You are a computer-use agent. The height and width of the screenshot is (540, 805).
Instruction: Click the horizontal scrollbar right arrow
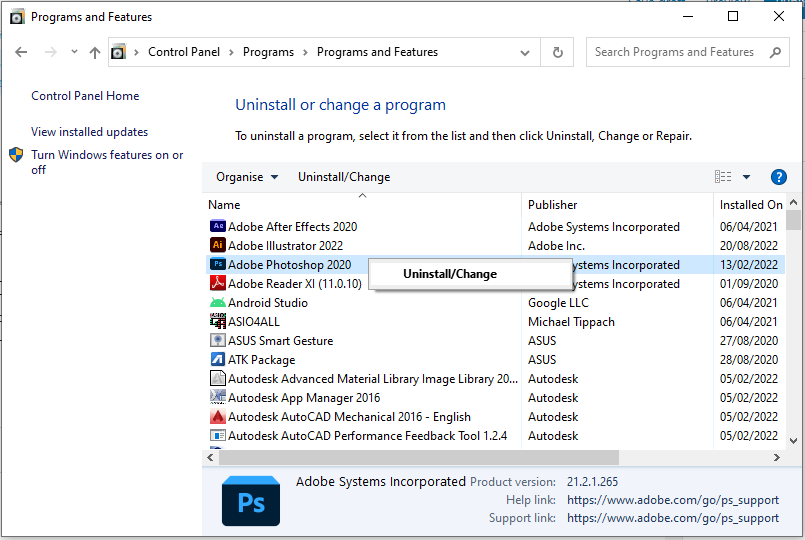(x=776, y=457)
